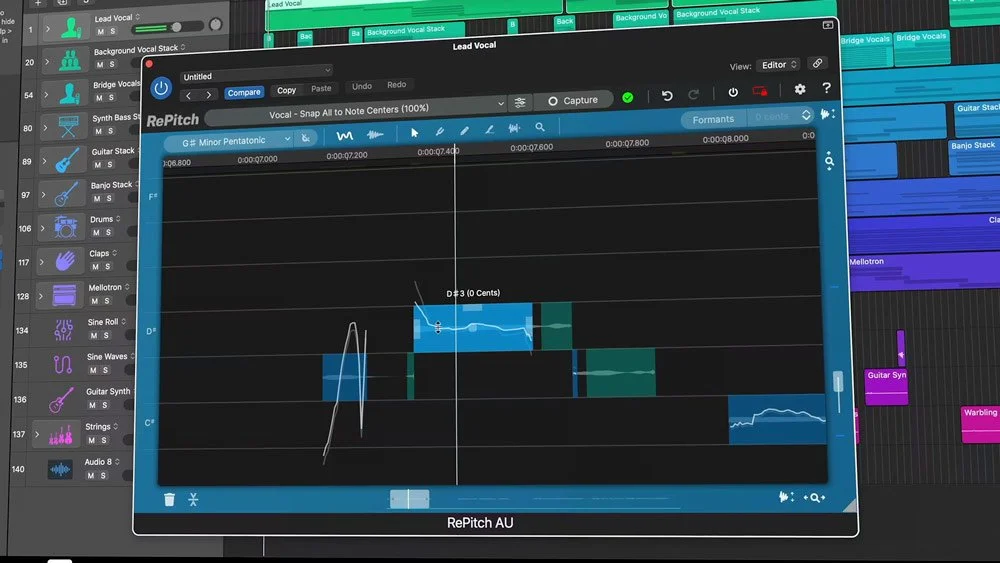Expand the Strings track stack
This screenshot has height=563, width=1000.
point(37,434)
